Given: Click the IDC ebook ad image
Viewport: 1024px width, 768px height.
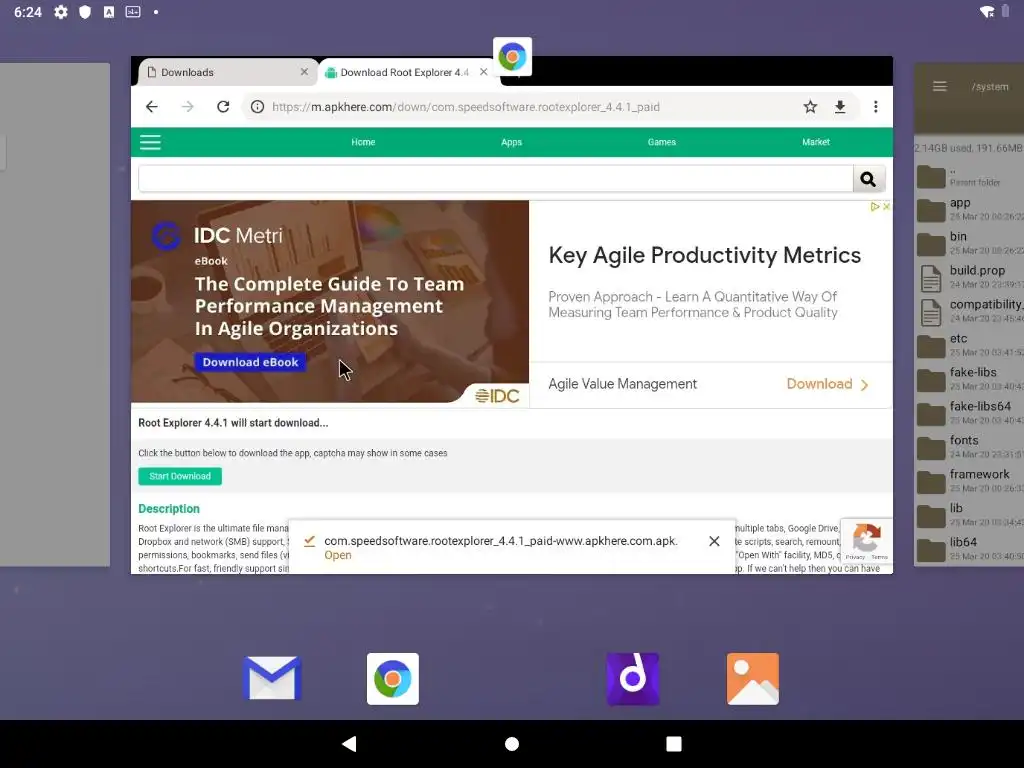Looking at the screenshot, I should coord(330,301).
